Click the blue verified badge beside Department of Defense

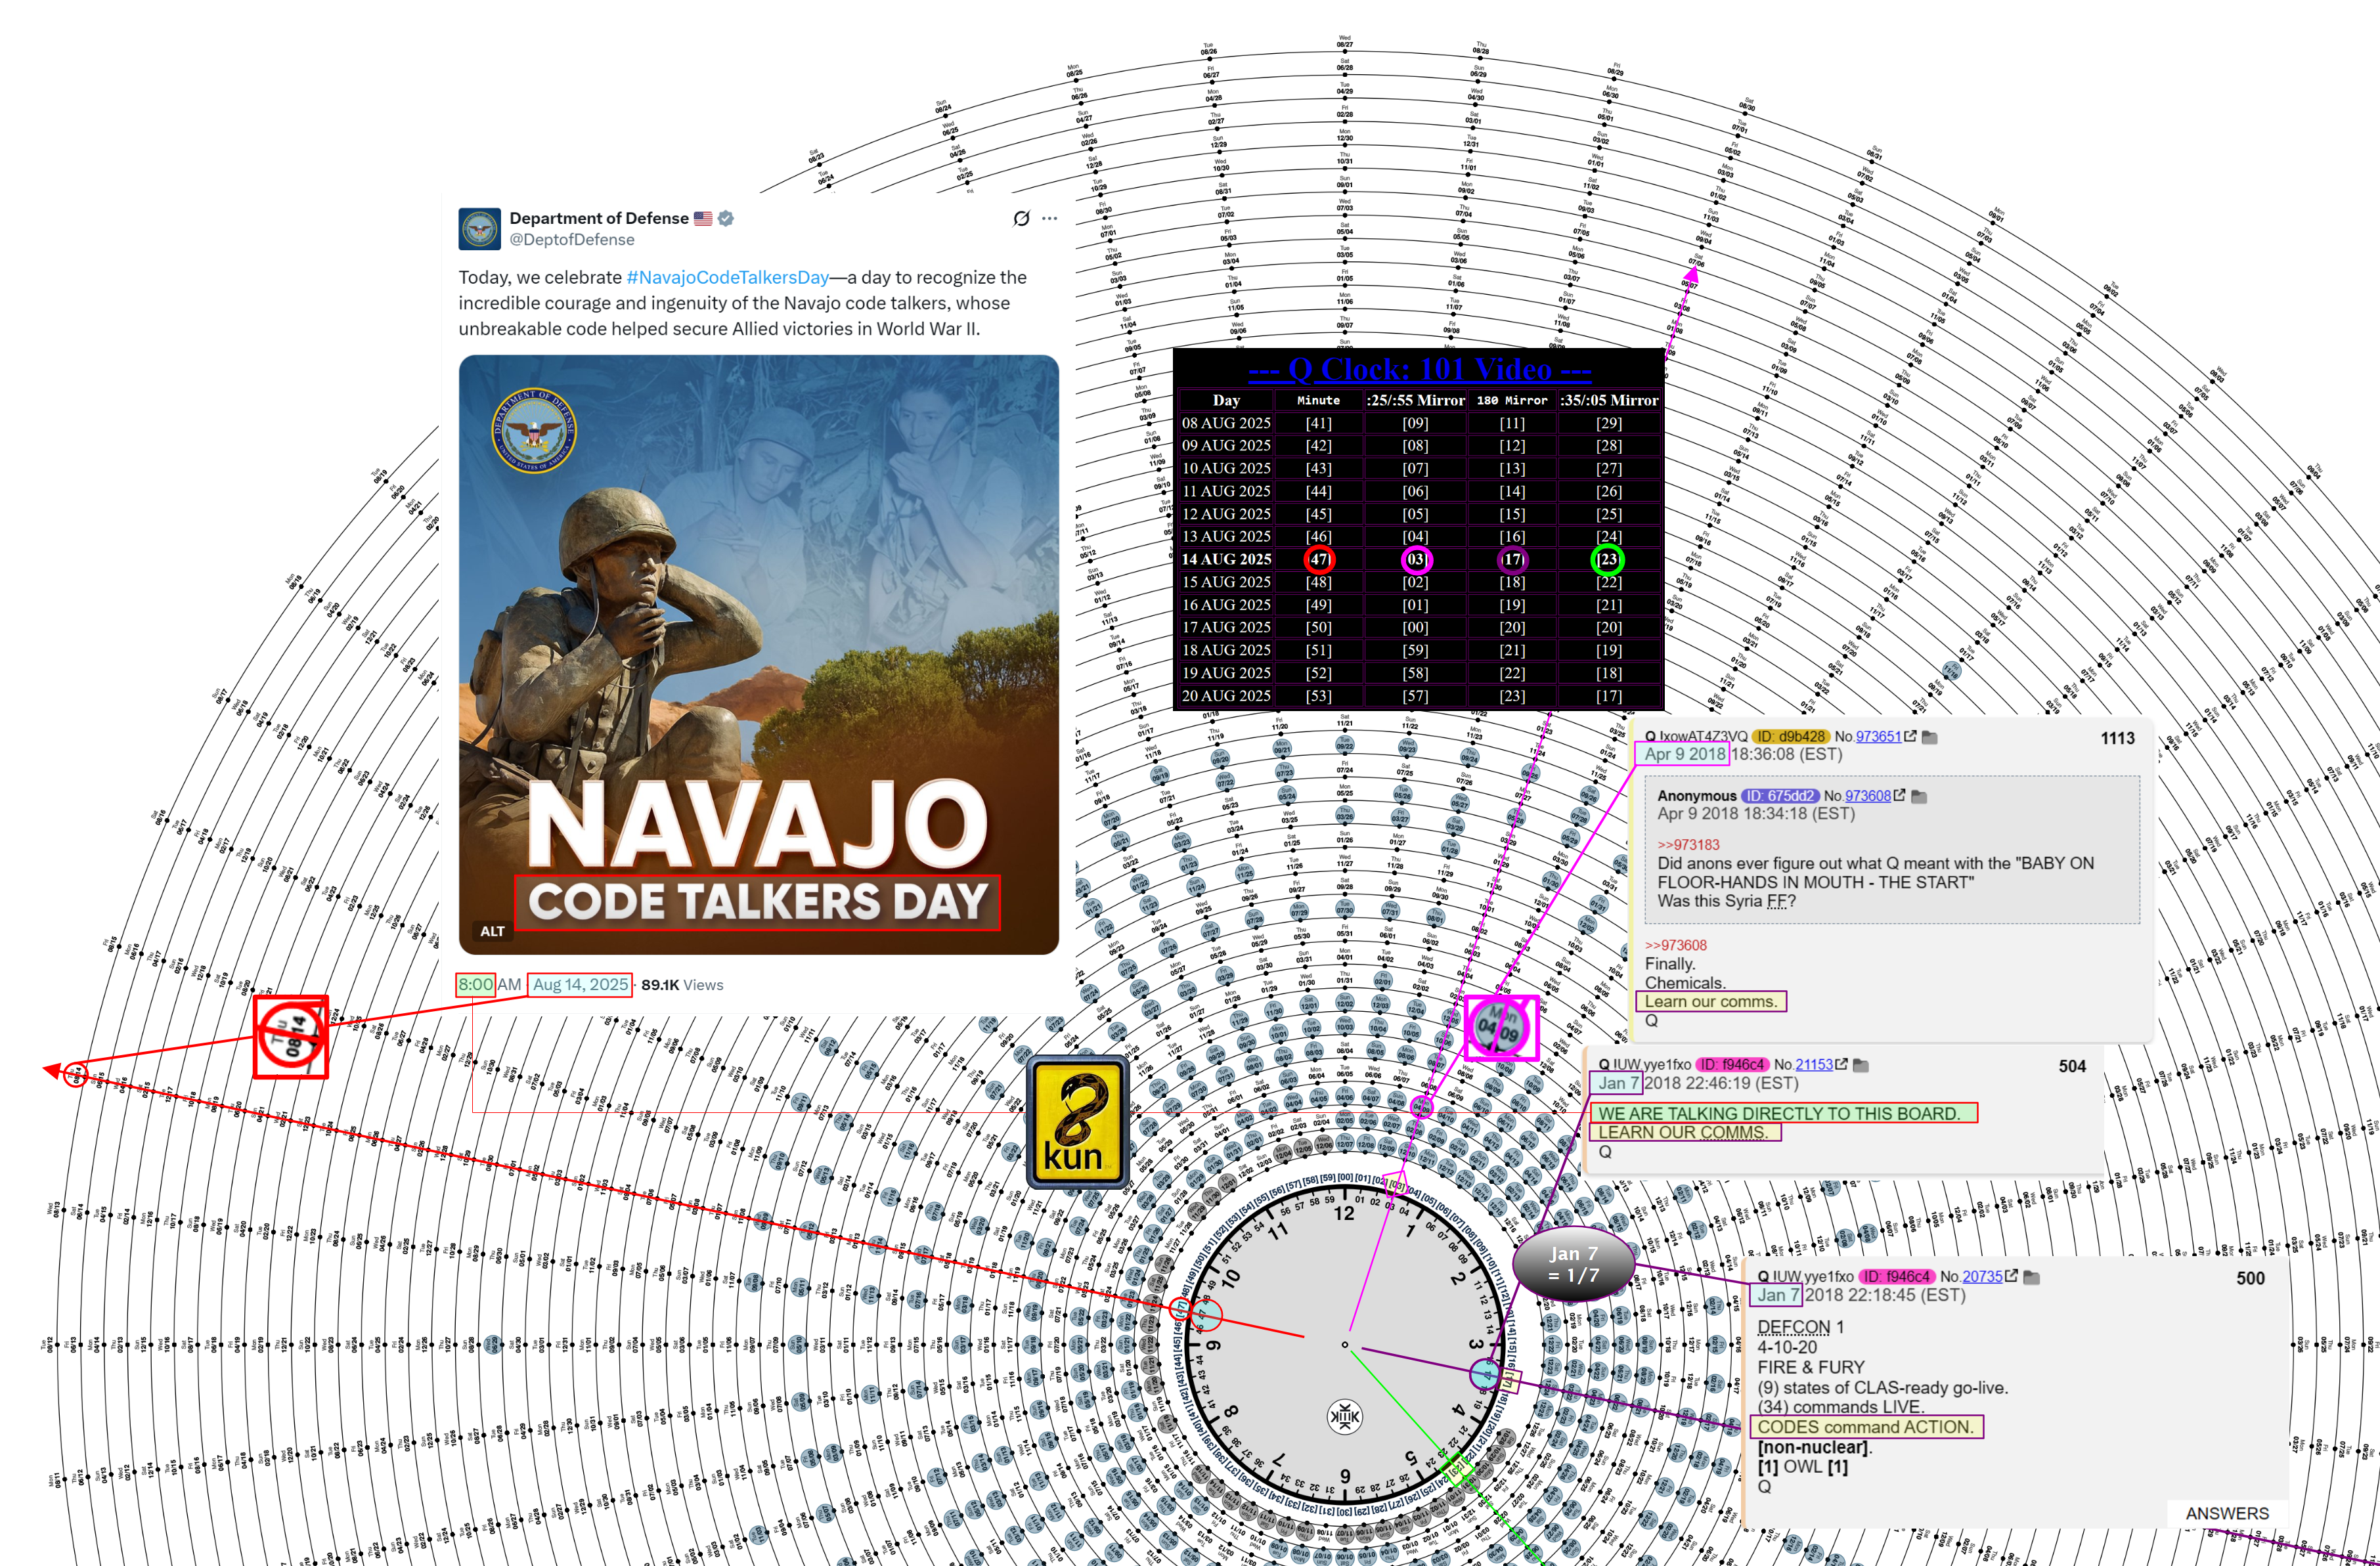[x=726, y=218]
